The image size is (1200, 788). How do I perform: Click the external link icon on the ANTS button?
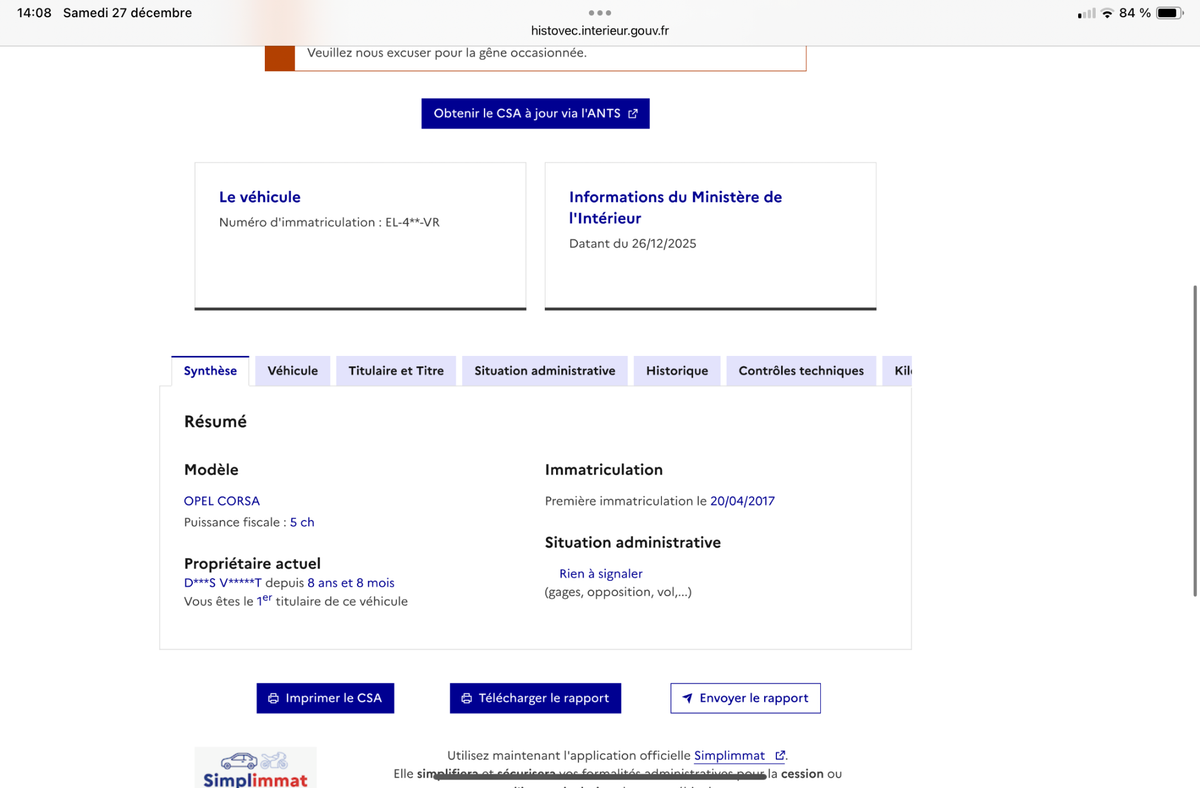pyautogui.click(x=632, y=113)
